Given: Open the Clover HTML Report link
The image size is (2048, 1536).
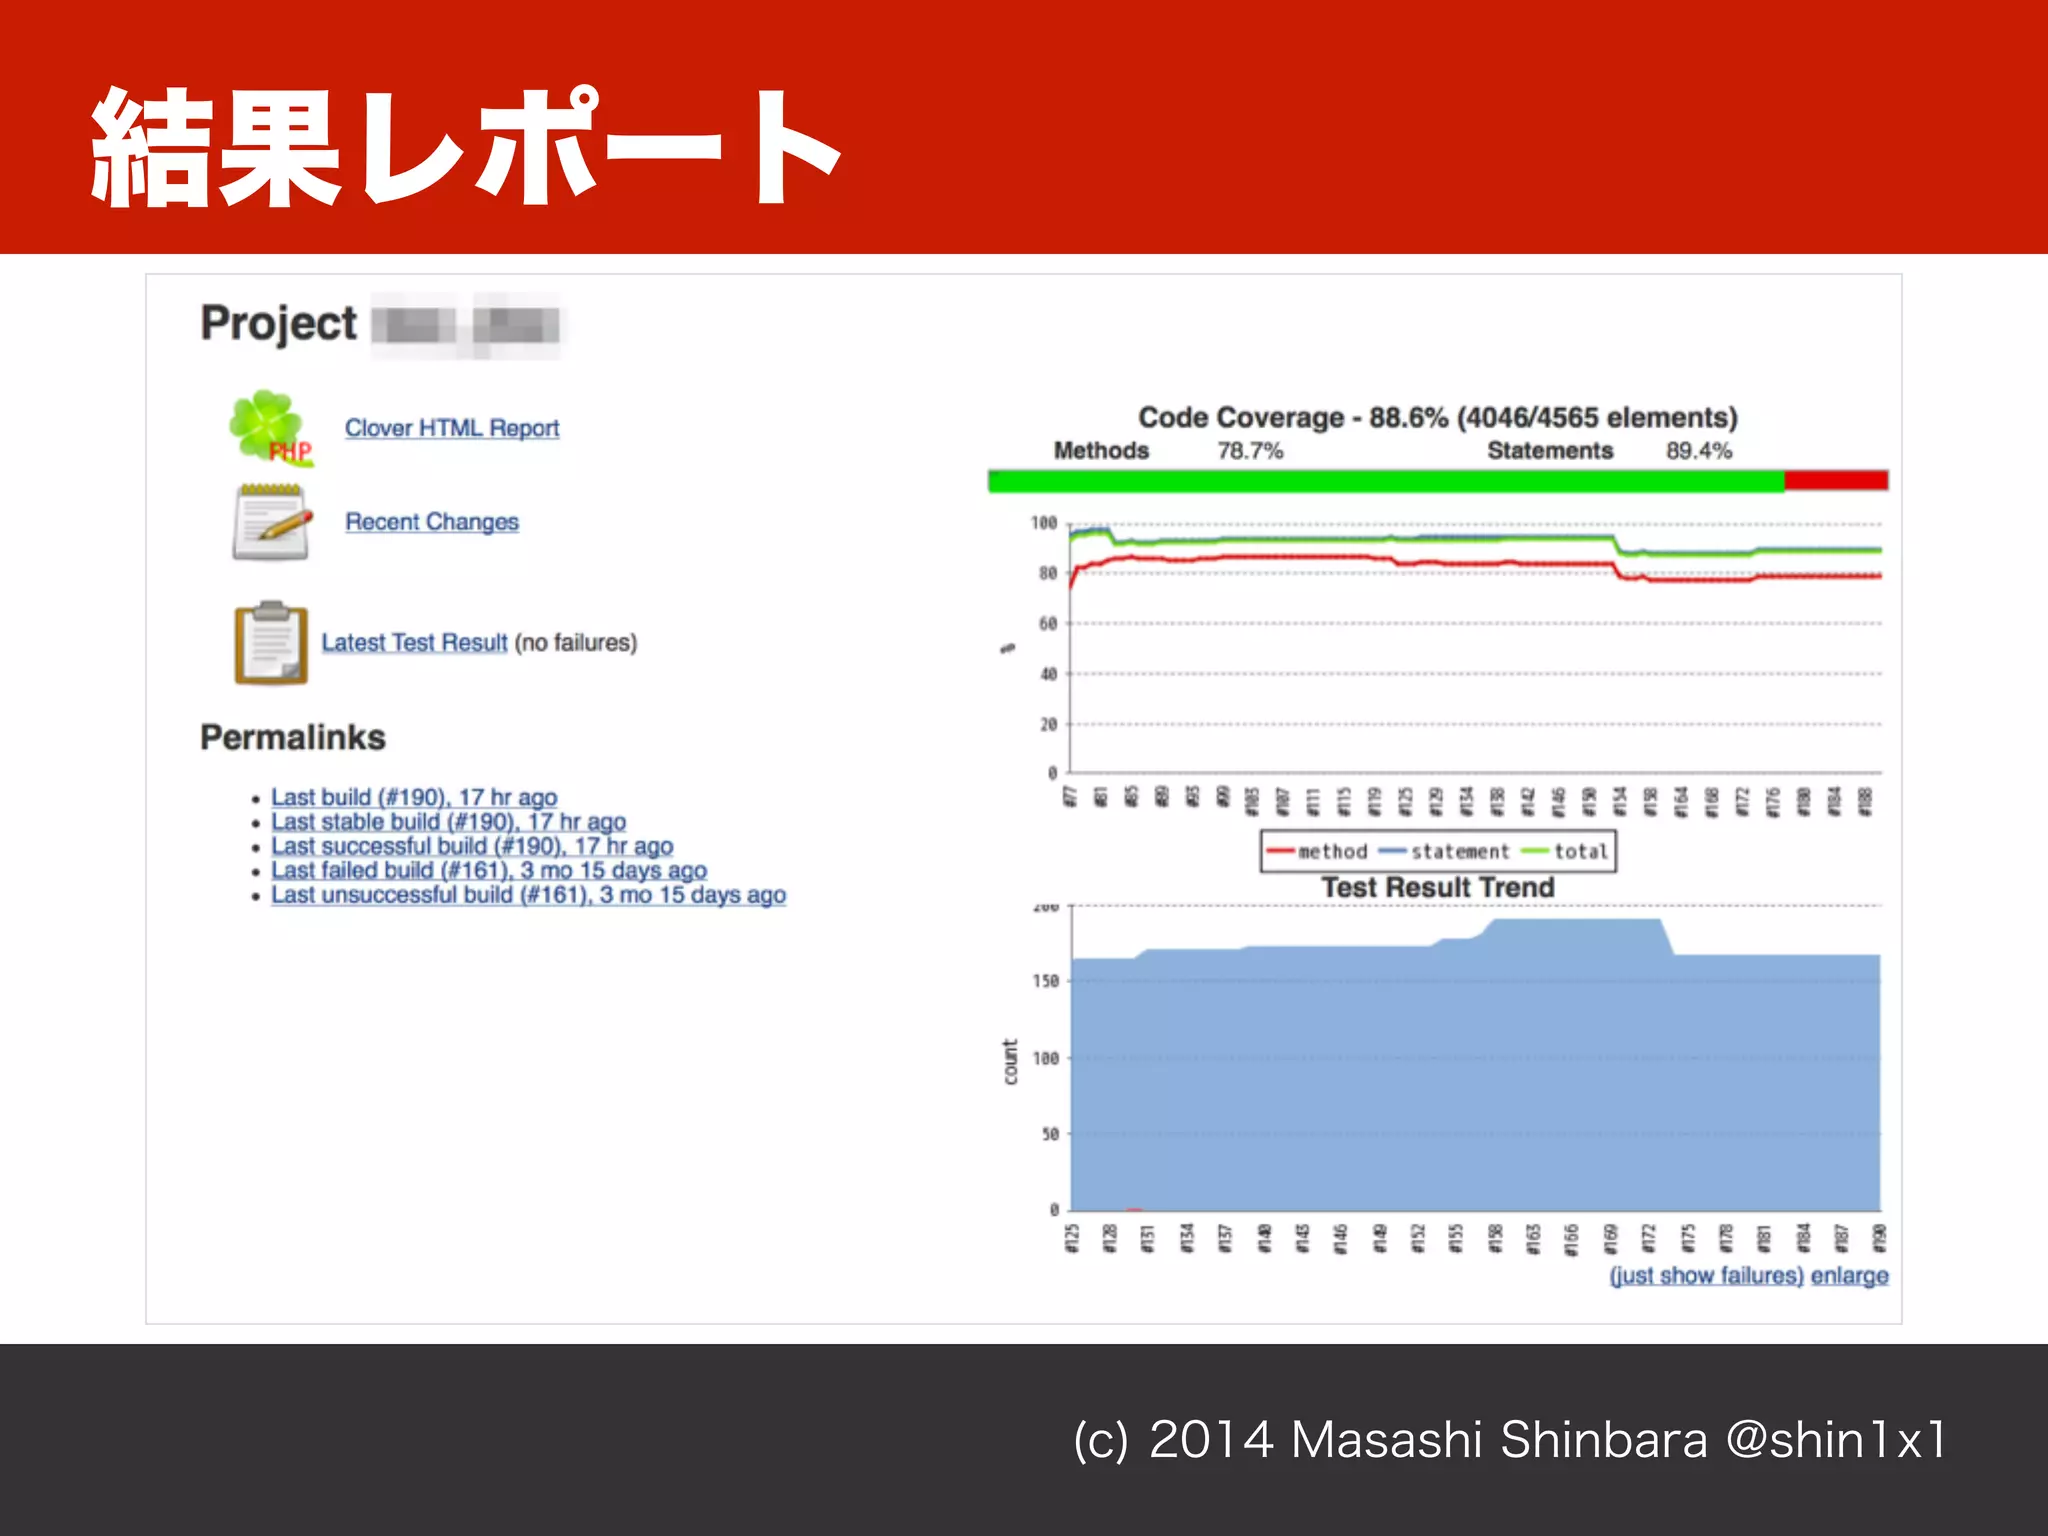Looking at the screenshot, I should click(x=452, y=428).
